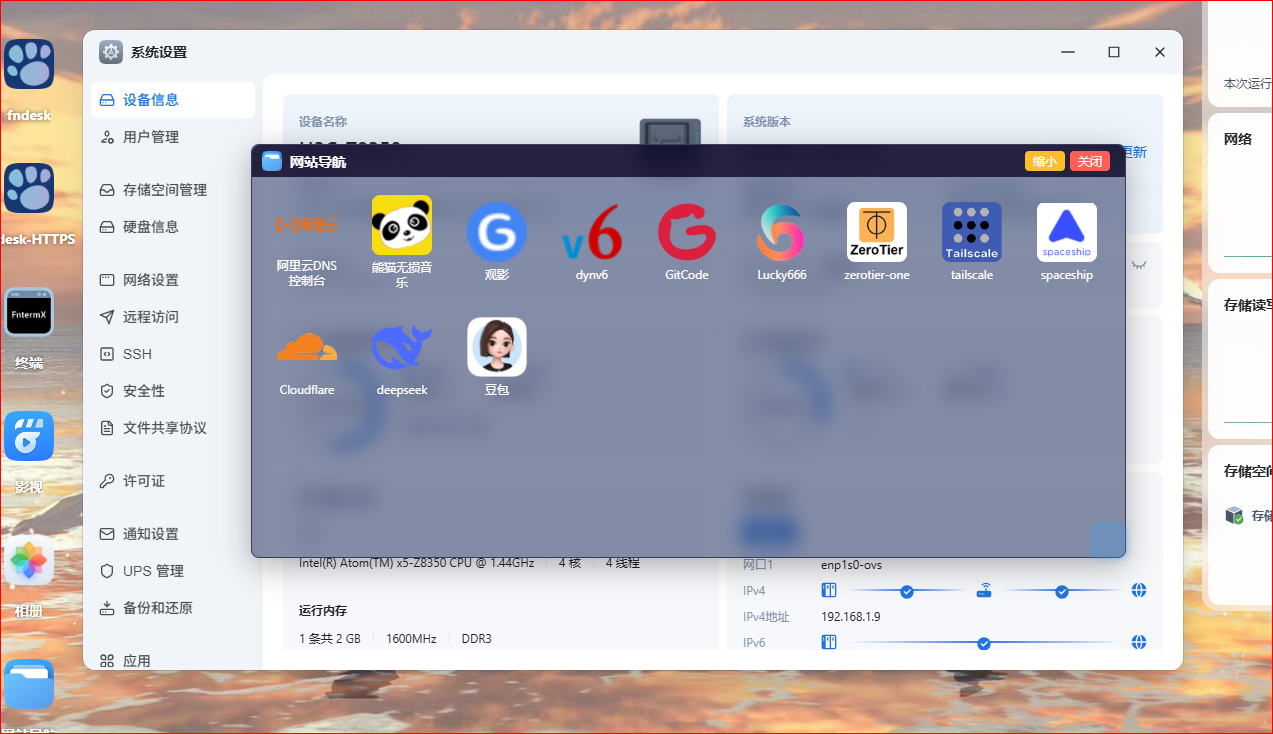Viewport: 1273px width, 734px height.
Task: Launch the 终端 FntermX desktop icon
Action: (x=29, y=312)
